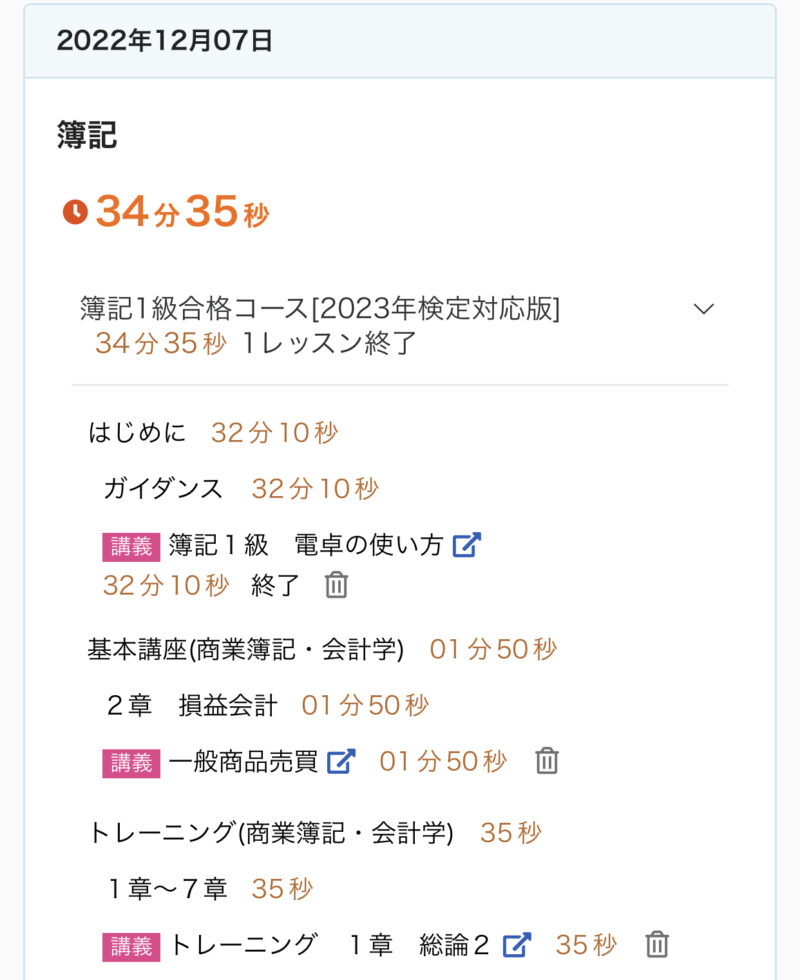Click the 簿記 subject heading
The image size is (800, 980).
coord(87,136)
